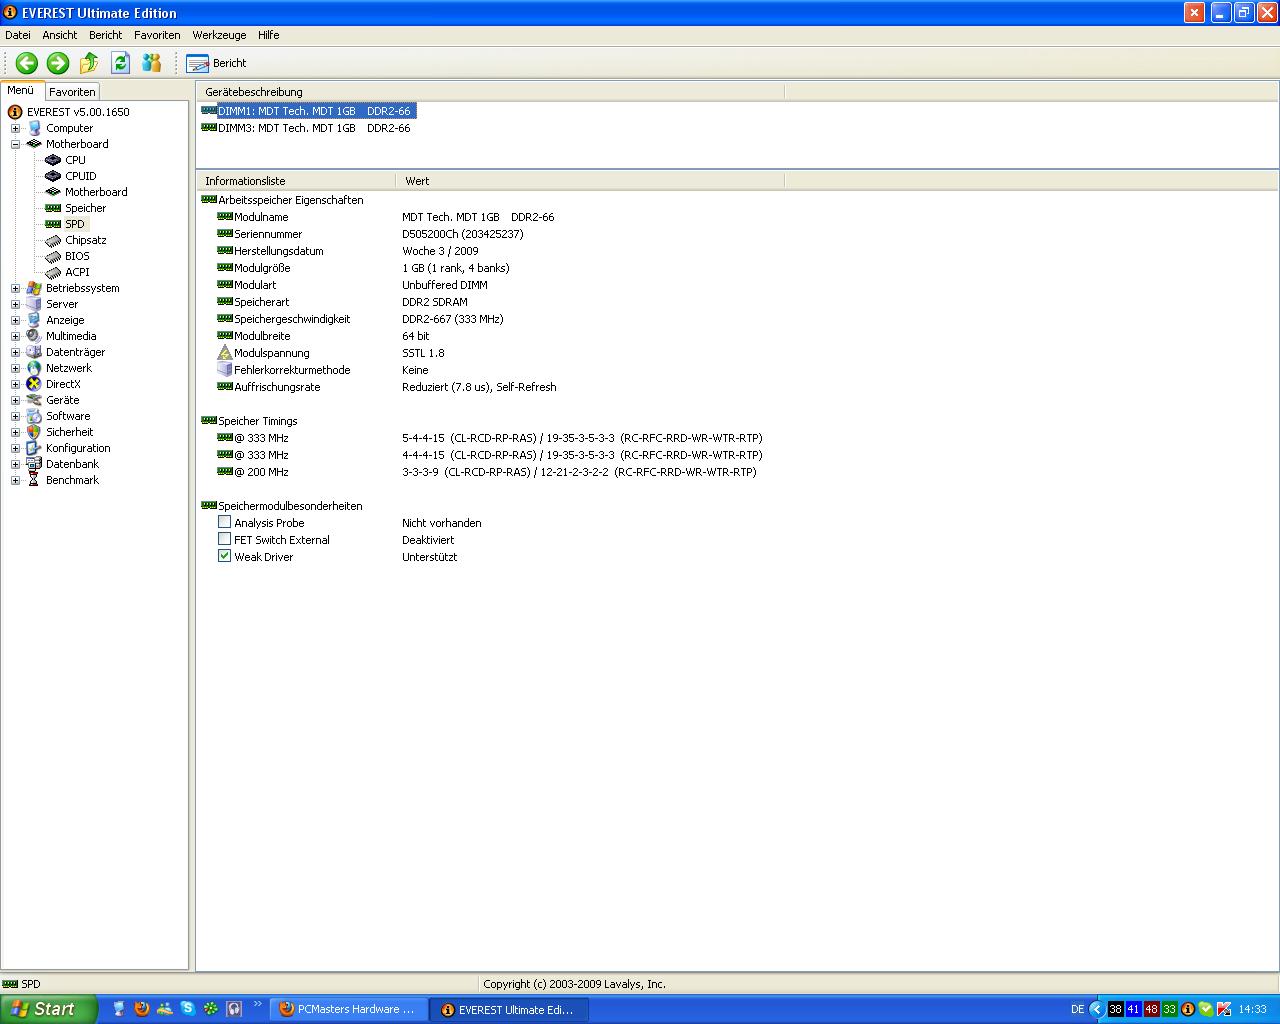Open the Hilfe menu
The height and width of the screenshot is (1024, 1280).
268,35
